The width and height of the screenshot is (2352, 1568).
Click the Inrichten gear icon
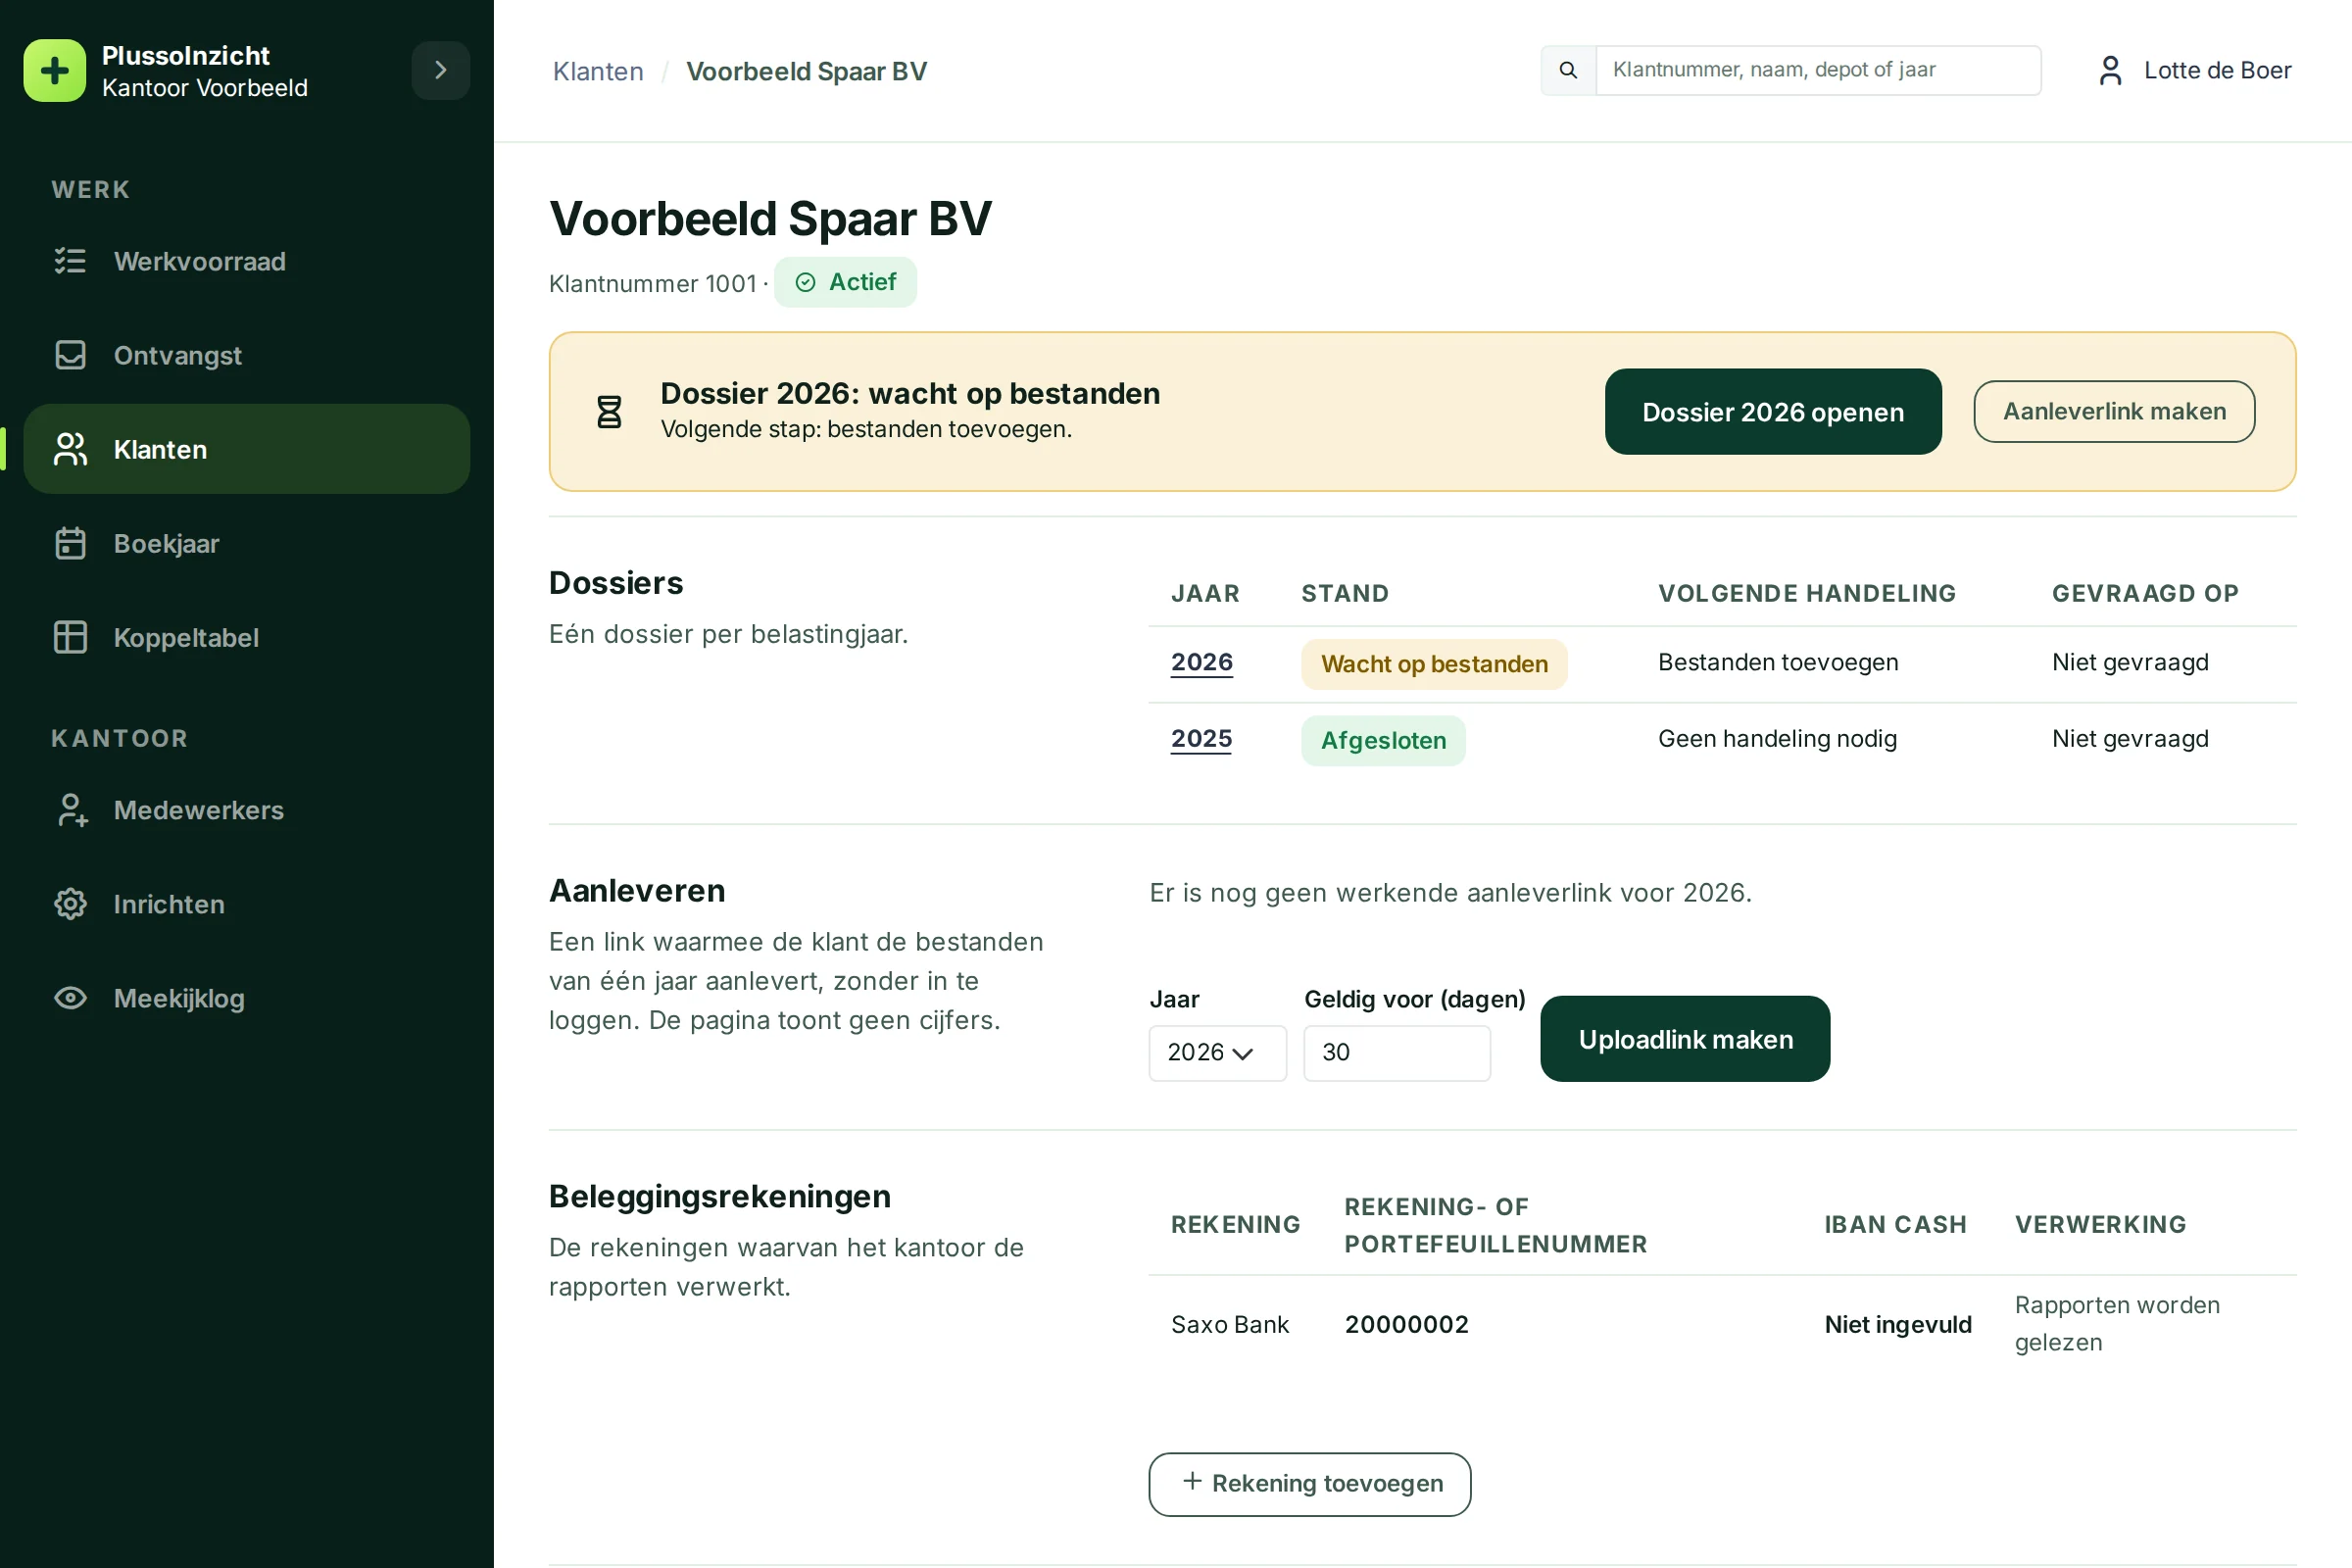point(70,904)
